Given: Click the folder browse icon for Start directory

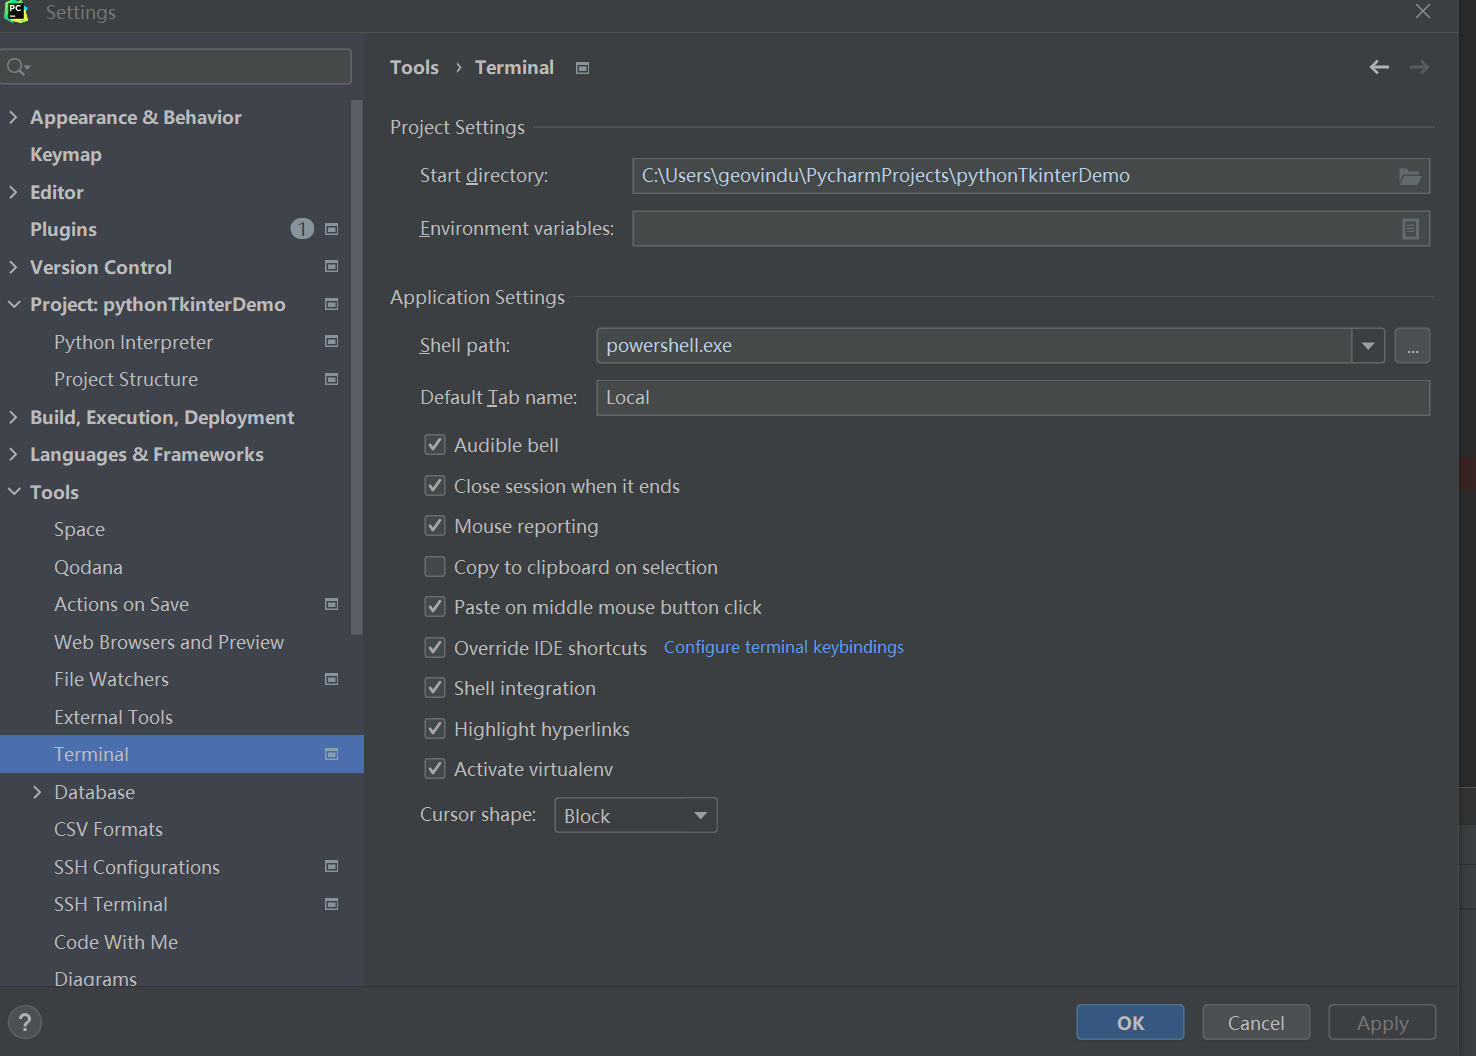Looking at the screenshot, I should 1409,176.
